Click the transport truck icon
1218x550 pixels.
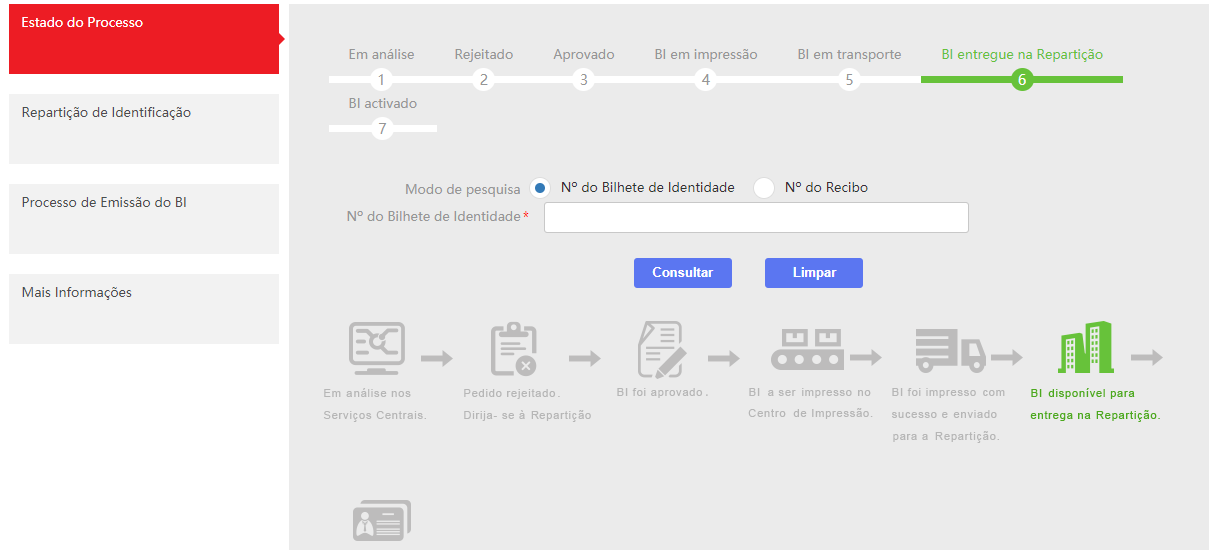[951, 349]
